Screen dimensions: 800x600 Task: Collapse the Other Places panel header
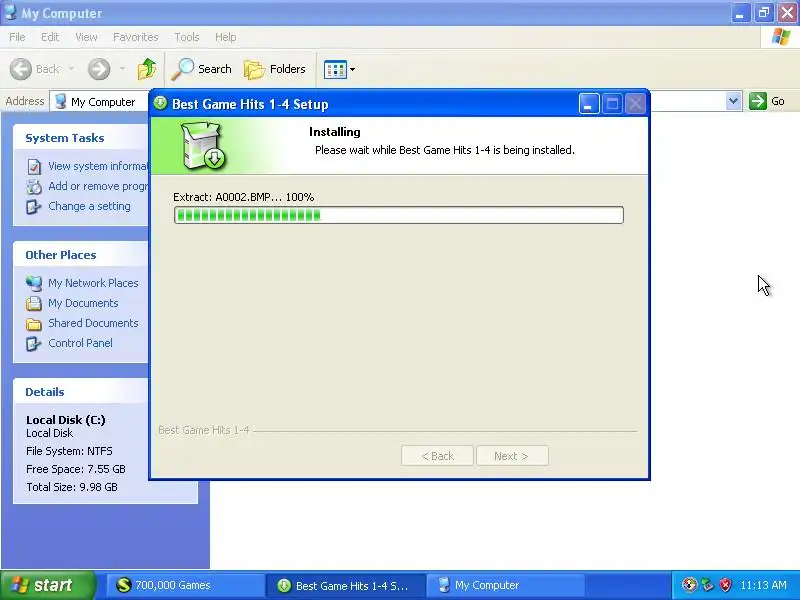coord(81,255)
